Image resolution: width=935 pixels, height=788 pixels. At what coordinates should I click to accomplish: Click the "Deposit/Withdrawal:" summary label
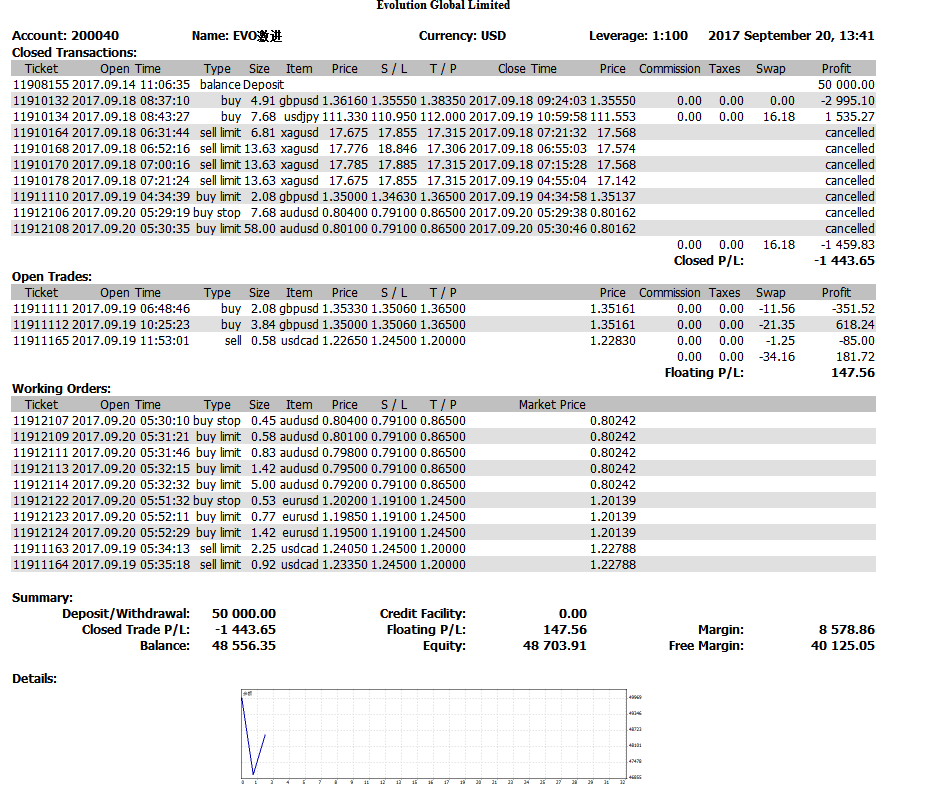126,614
